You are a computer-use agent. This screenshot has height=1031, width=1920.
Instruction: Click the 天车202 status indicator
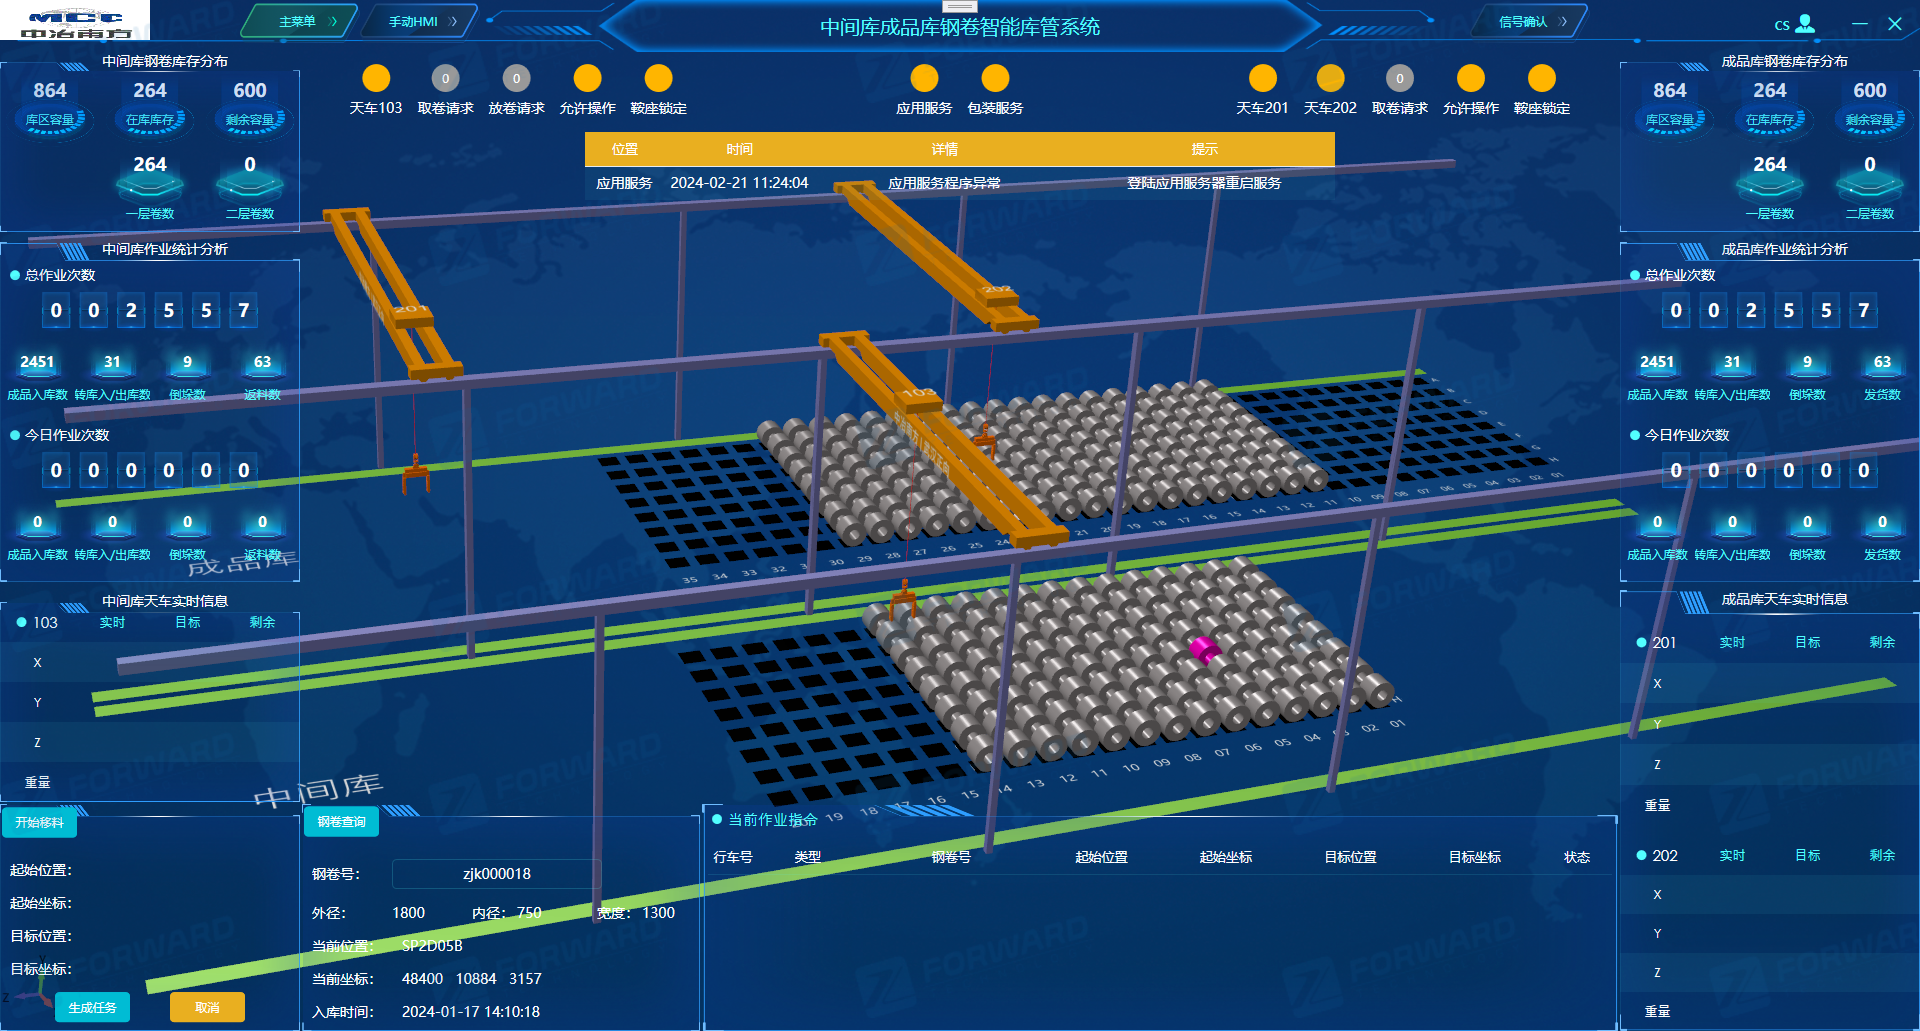pyautogui.click(x=1330, y=78)
